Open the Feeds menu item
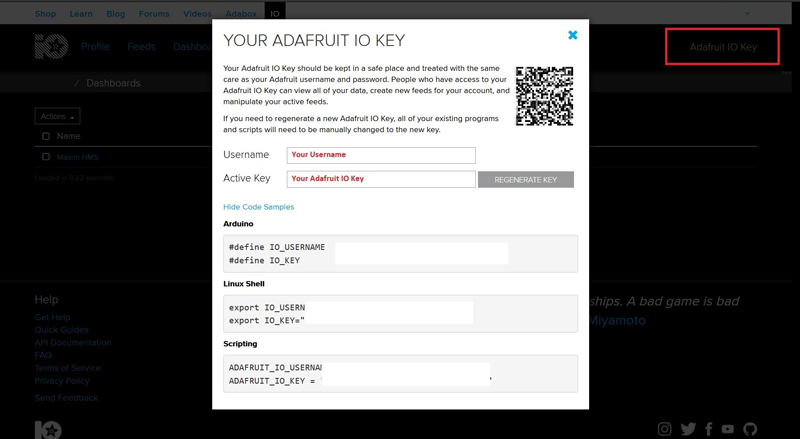The image size is (800, 439). point(141,47)
